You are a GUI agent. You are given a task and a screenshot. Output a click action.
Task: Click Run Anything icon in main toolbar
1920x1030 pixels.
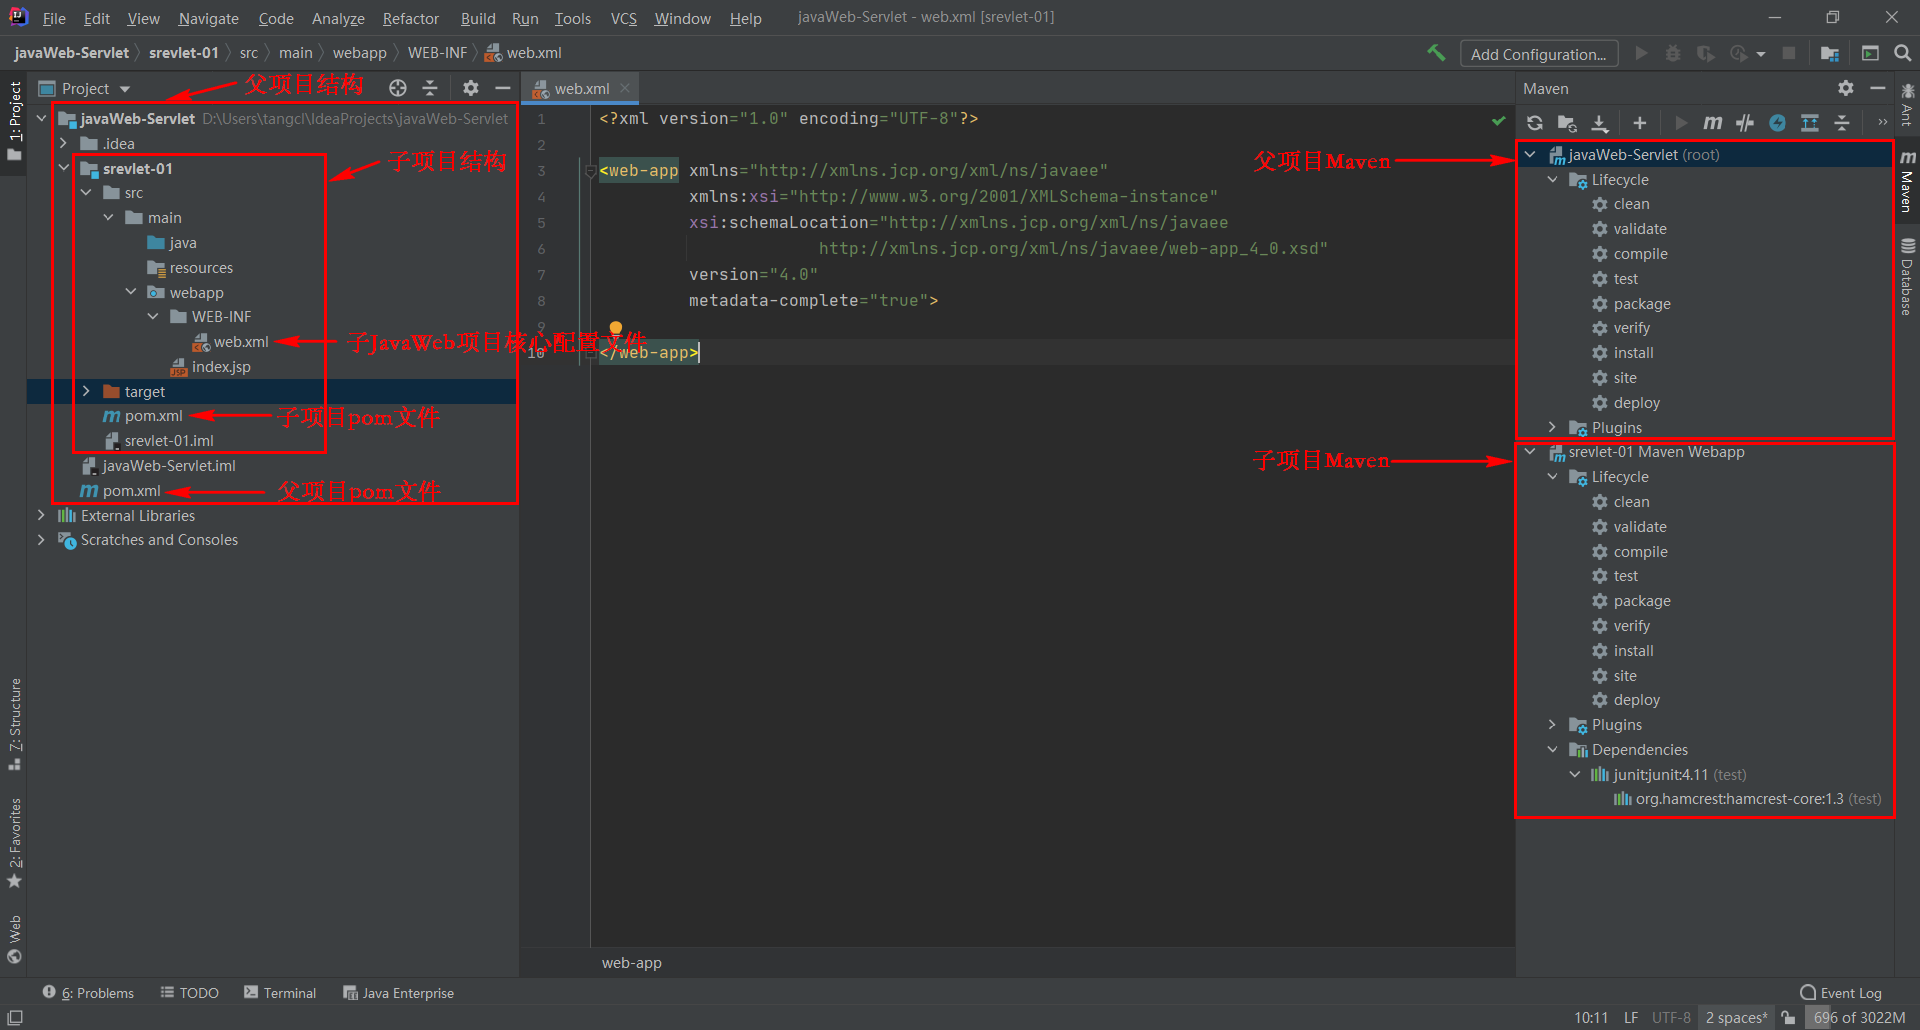(x=1870, y=53)
